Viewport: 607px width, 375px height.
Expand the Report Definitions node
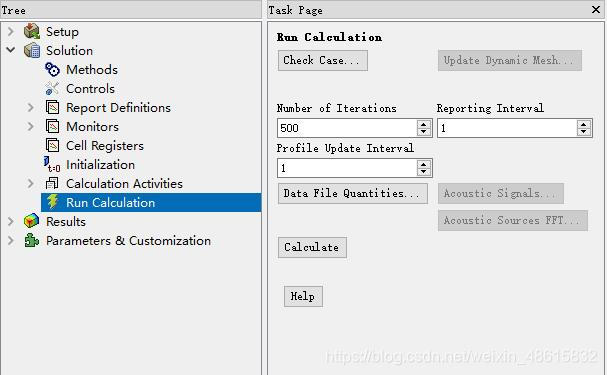coord(31,107)
